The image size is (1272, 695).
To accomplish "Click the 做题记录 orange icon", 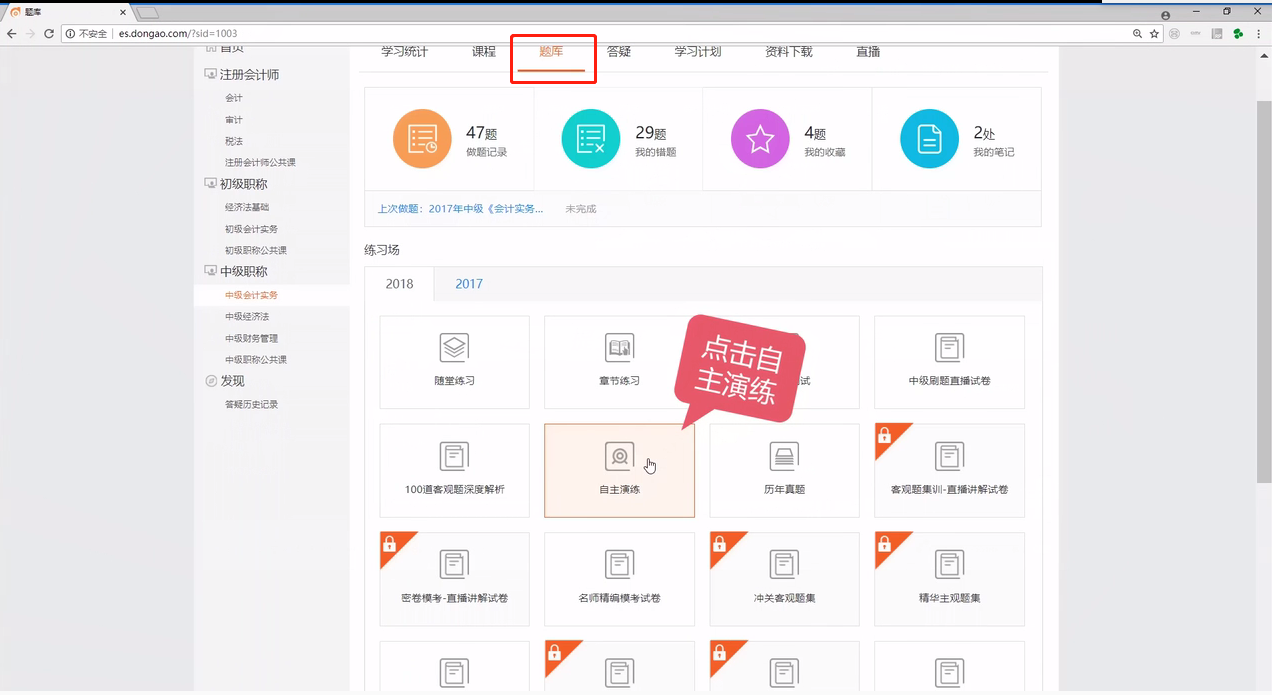I will coord(422,139).
